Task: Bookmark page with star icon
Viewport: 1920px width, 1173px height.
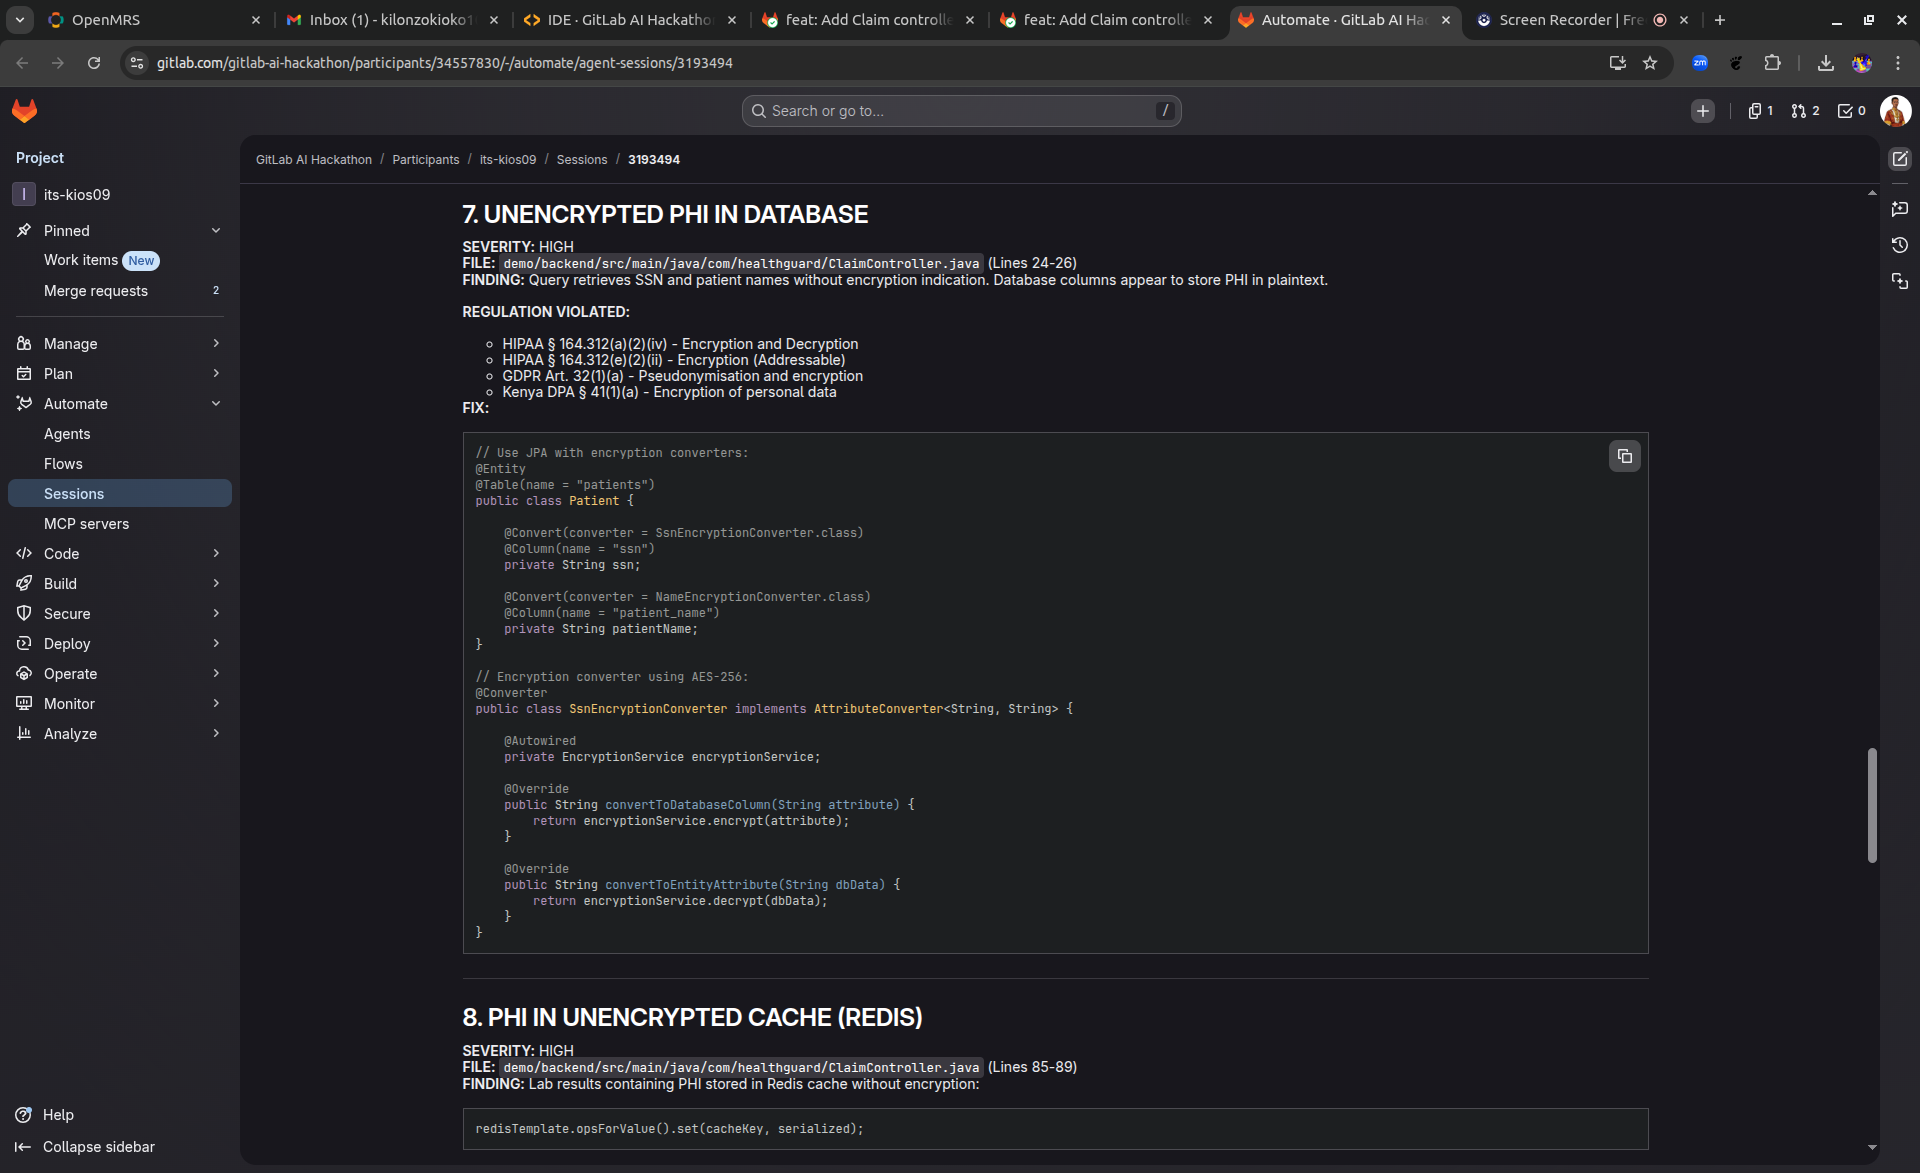Action: [x=1650, y=63]
